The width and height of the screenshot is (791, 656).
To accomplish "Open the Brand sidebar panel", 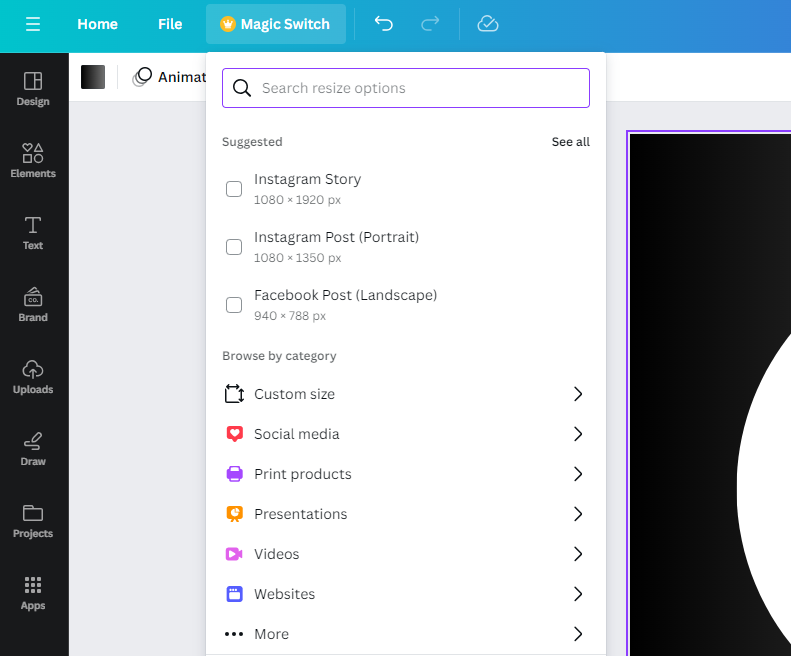I will coord(33,305).
